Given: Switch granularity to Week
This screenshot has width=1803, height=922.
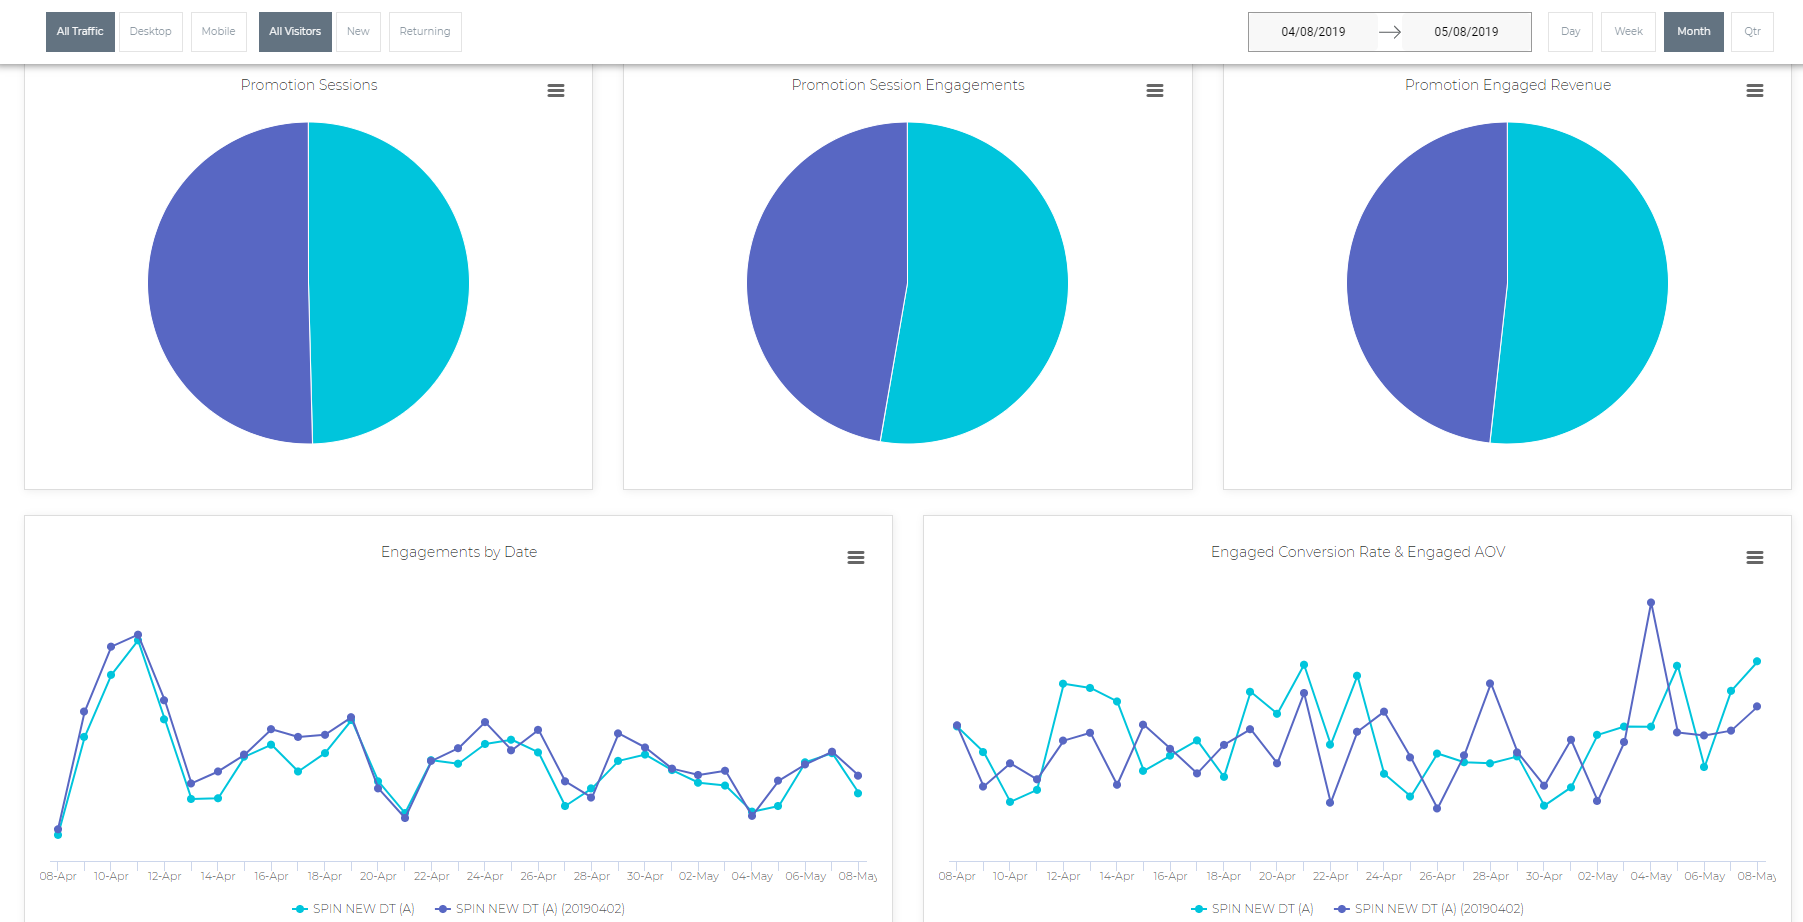Looking at the screenshot, I should tap(1627, 31).
